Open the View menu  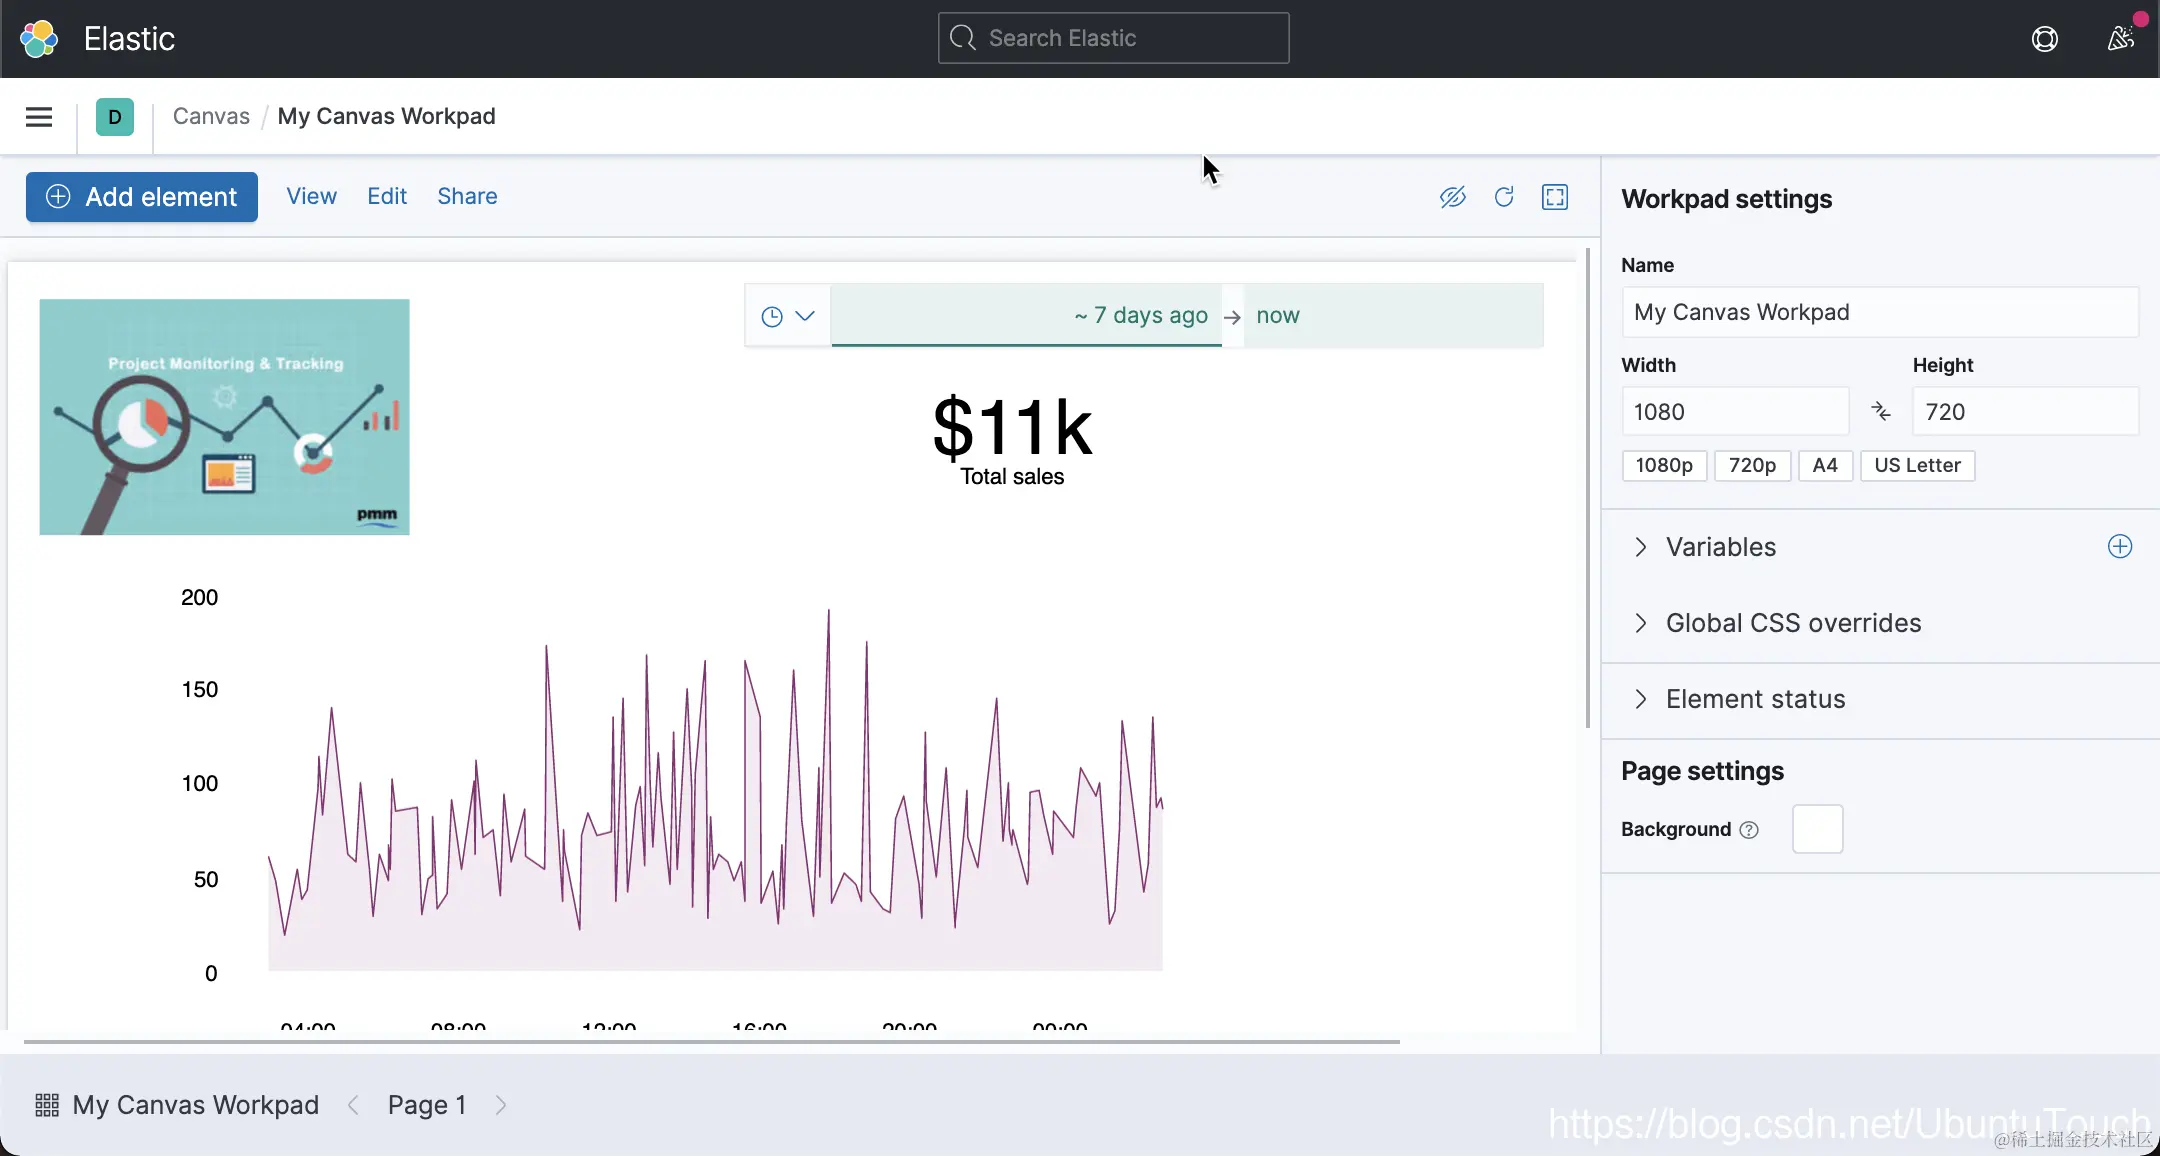311,197
